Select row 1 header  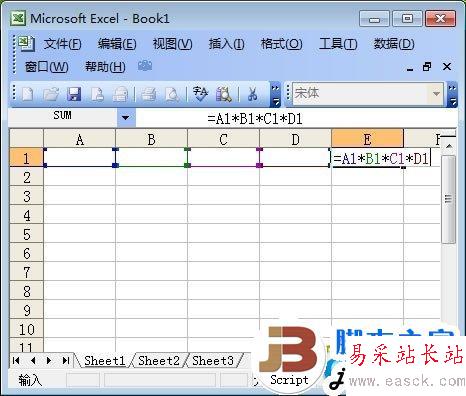click(x=26, y=158)
